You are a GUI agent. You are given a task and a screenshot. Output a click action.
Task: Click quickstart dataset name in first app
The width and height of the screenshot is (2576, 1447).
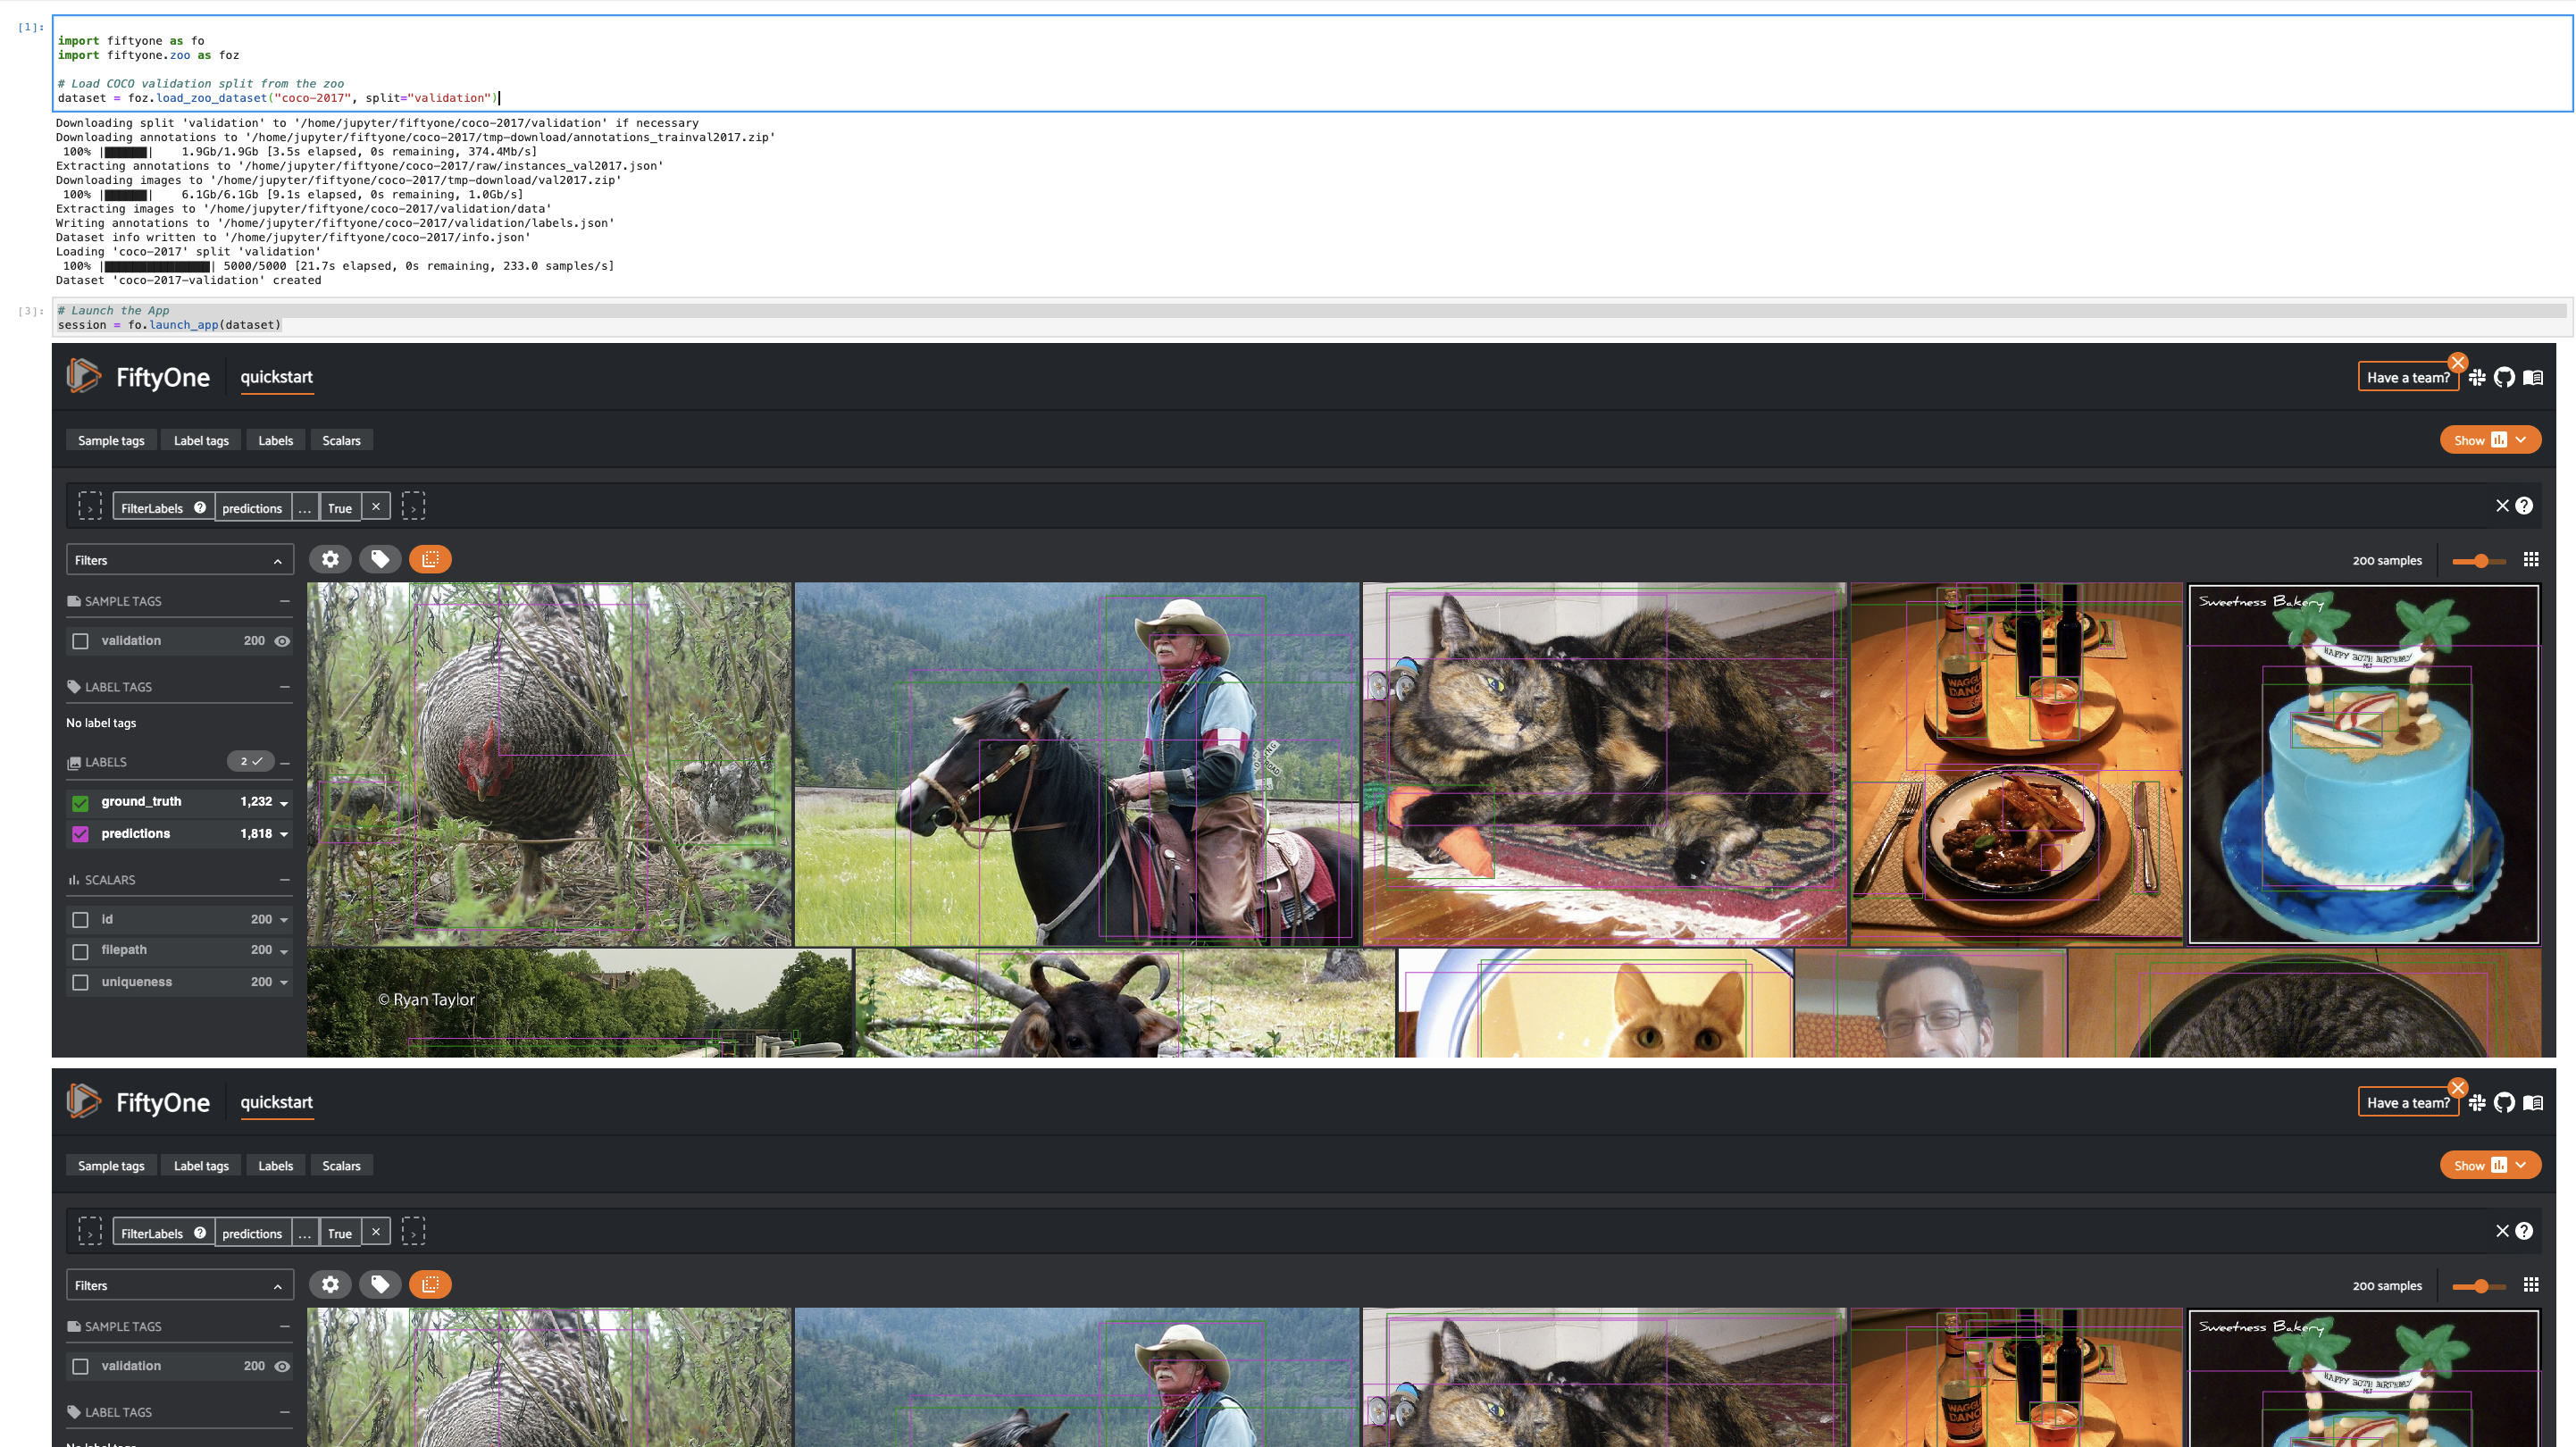point(276,377)
